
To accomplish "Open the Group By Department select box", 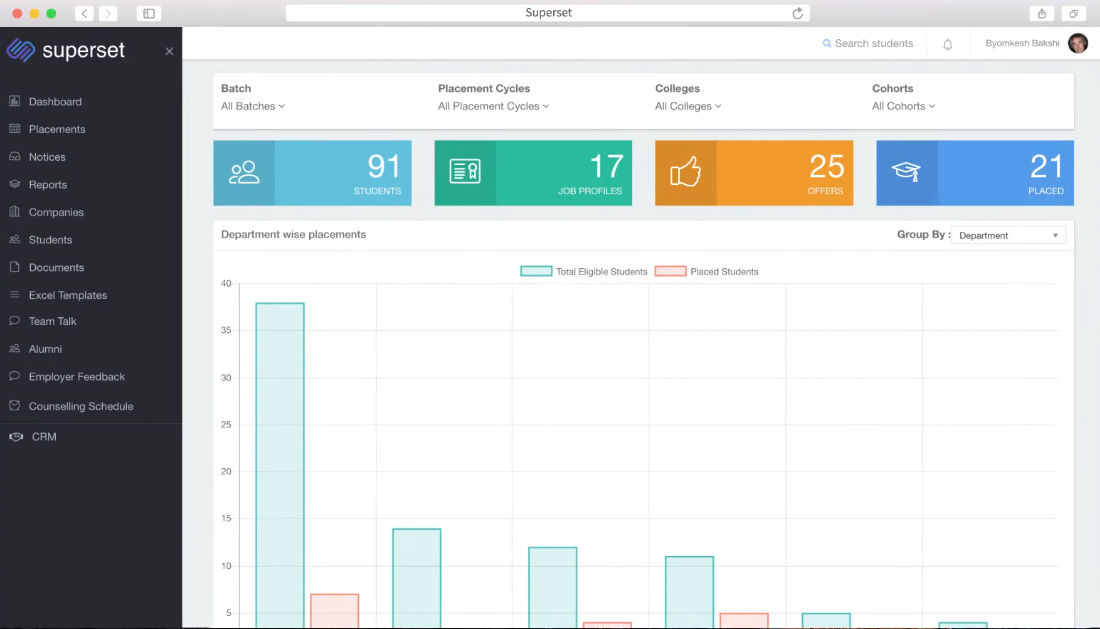I will (1008, 235).
